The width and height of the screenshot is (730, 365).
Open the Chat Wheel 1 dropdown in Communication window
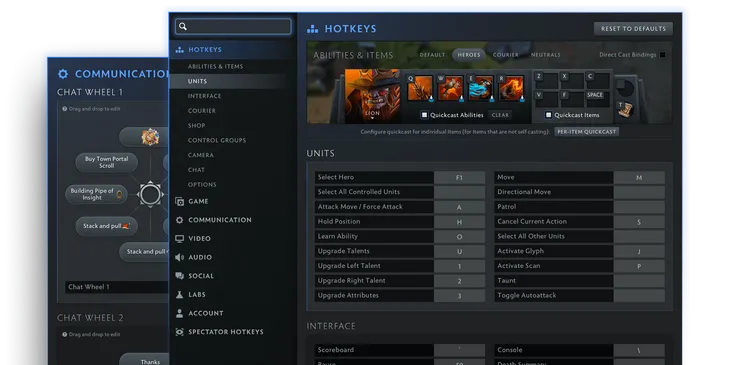pos(116,287)
